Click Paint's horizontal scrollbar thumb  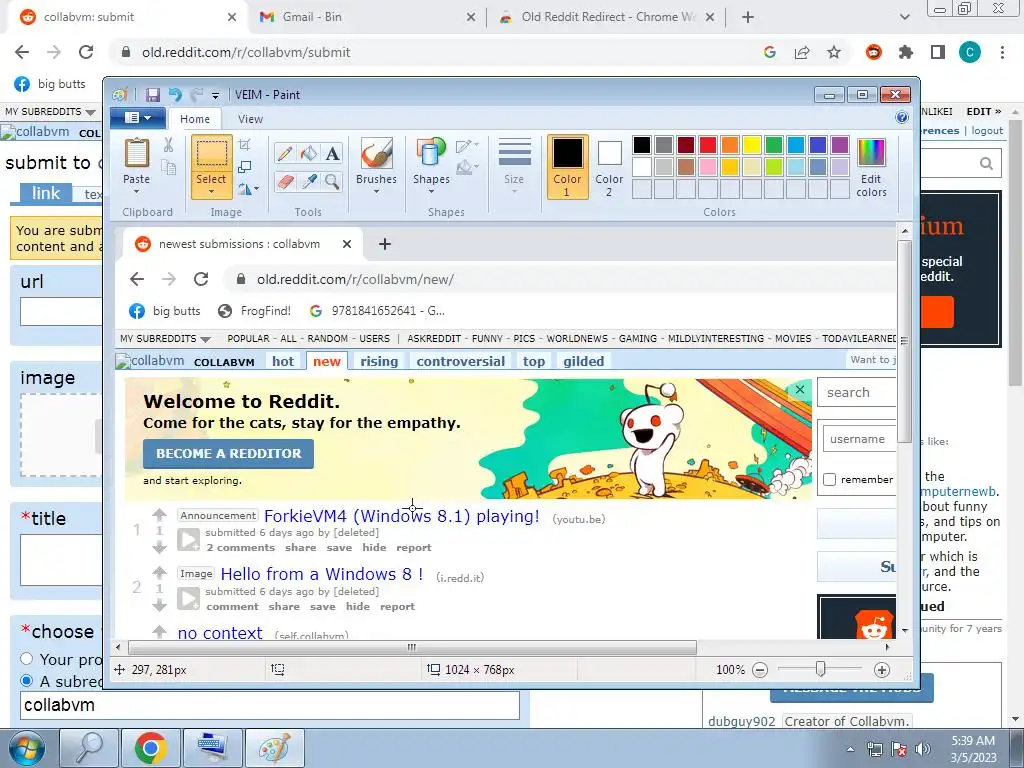(412, 647)
